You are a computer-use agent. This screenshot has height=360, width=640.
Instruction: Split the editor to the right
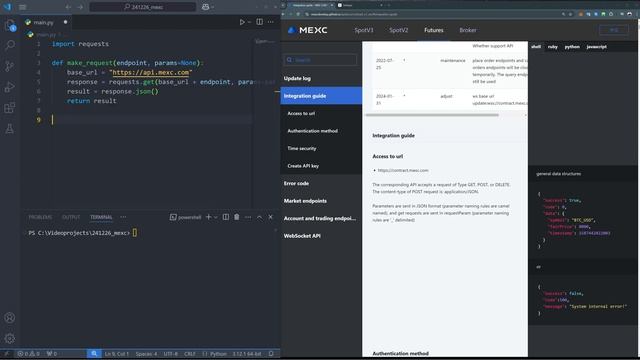tap(260, 22)
